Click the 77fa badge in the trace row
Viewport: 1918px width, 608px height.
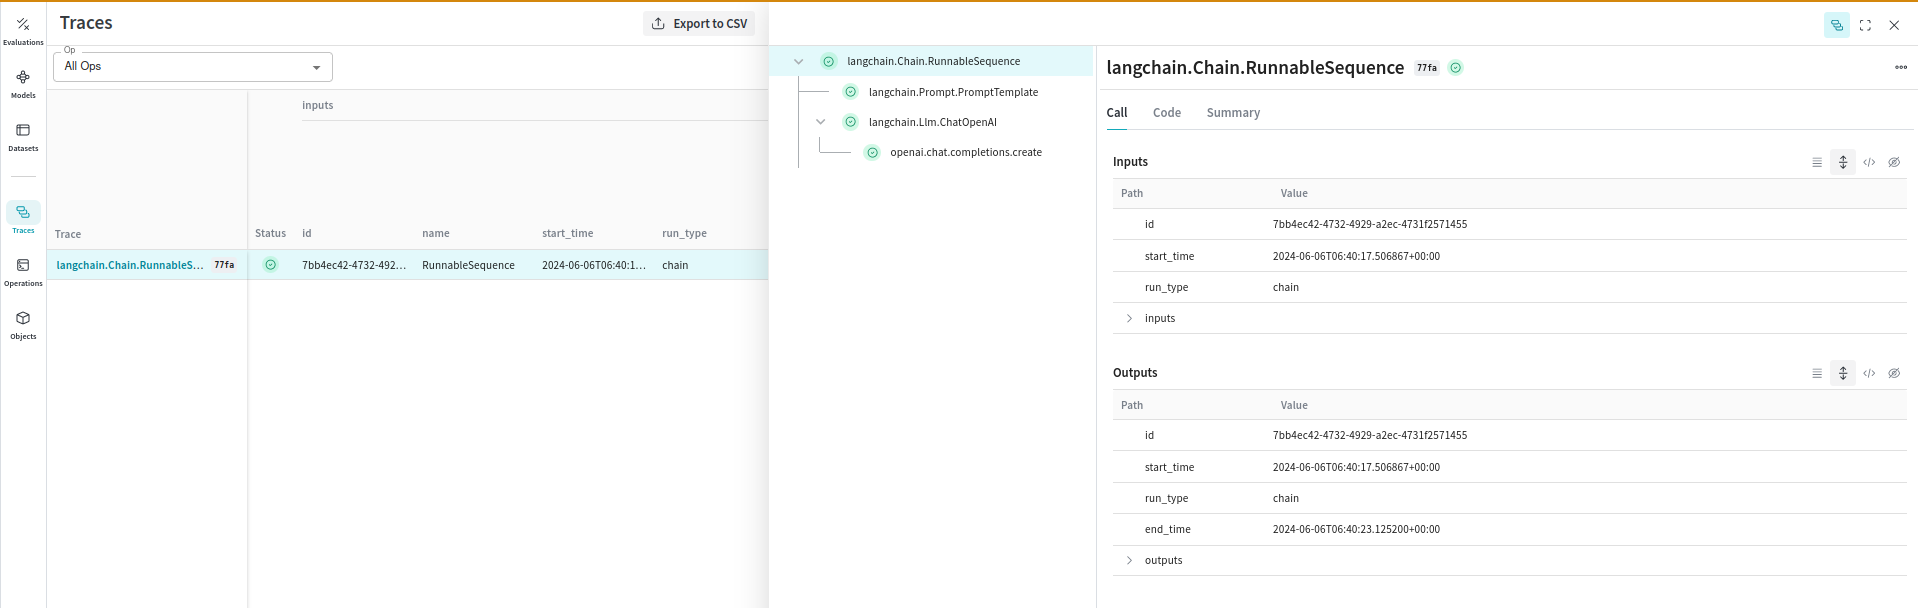point(224,265)
